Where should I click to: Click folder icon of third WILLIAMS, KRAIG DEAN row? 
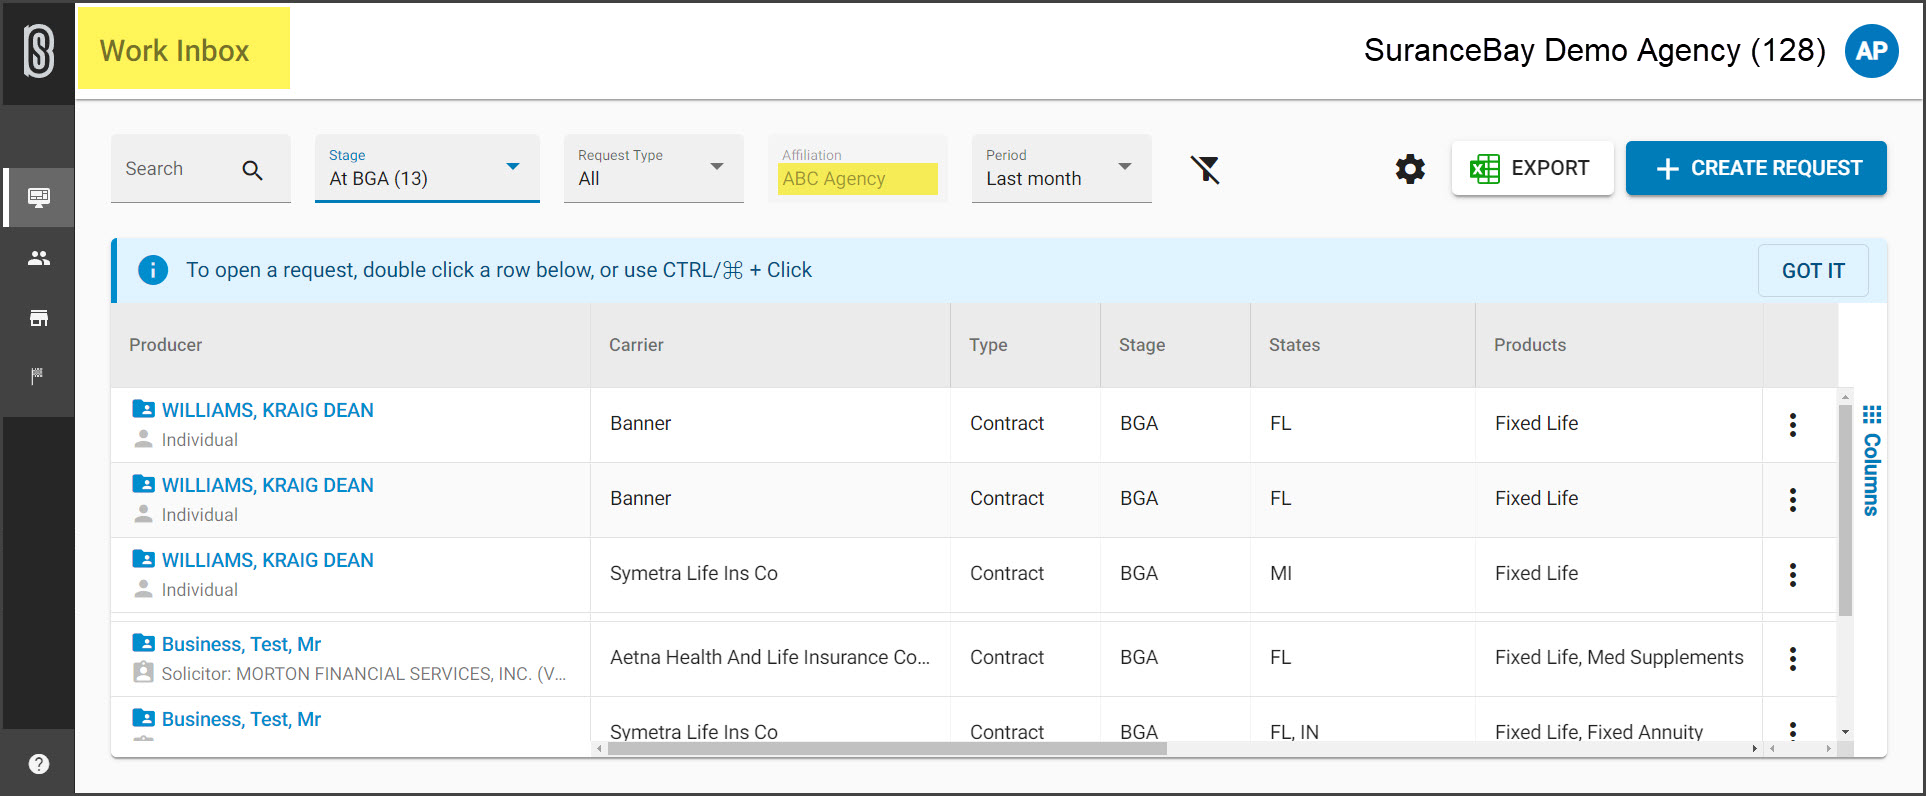click(x=144, y=559)
